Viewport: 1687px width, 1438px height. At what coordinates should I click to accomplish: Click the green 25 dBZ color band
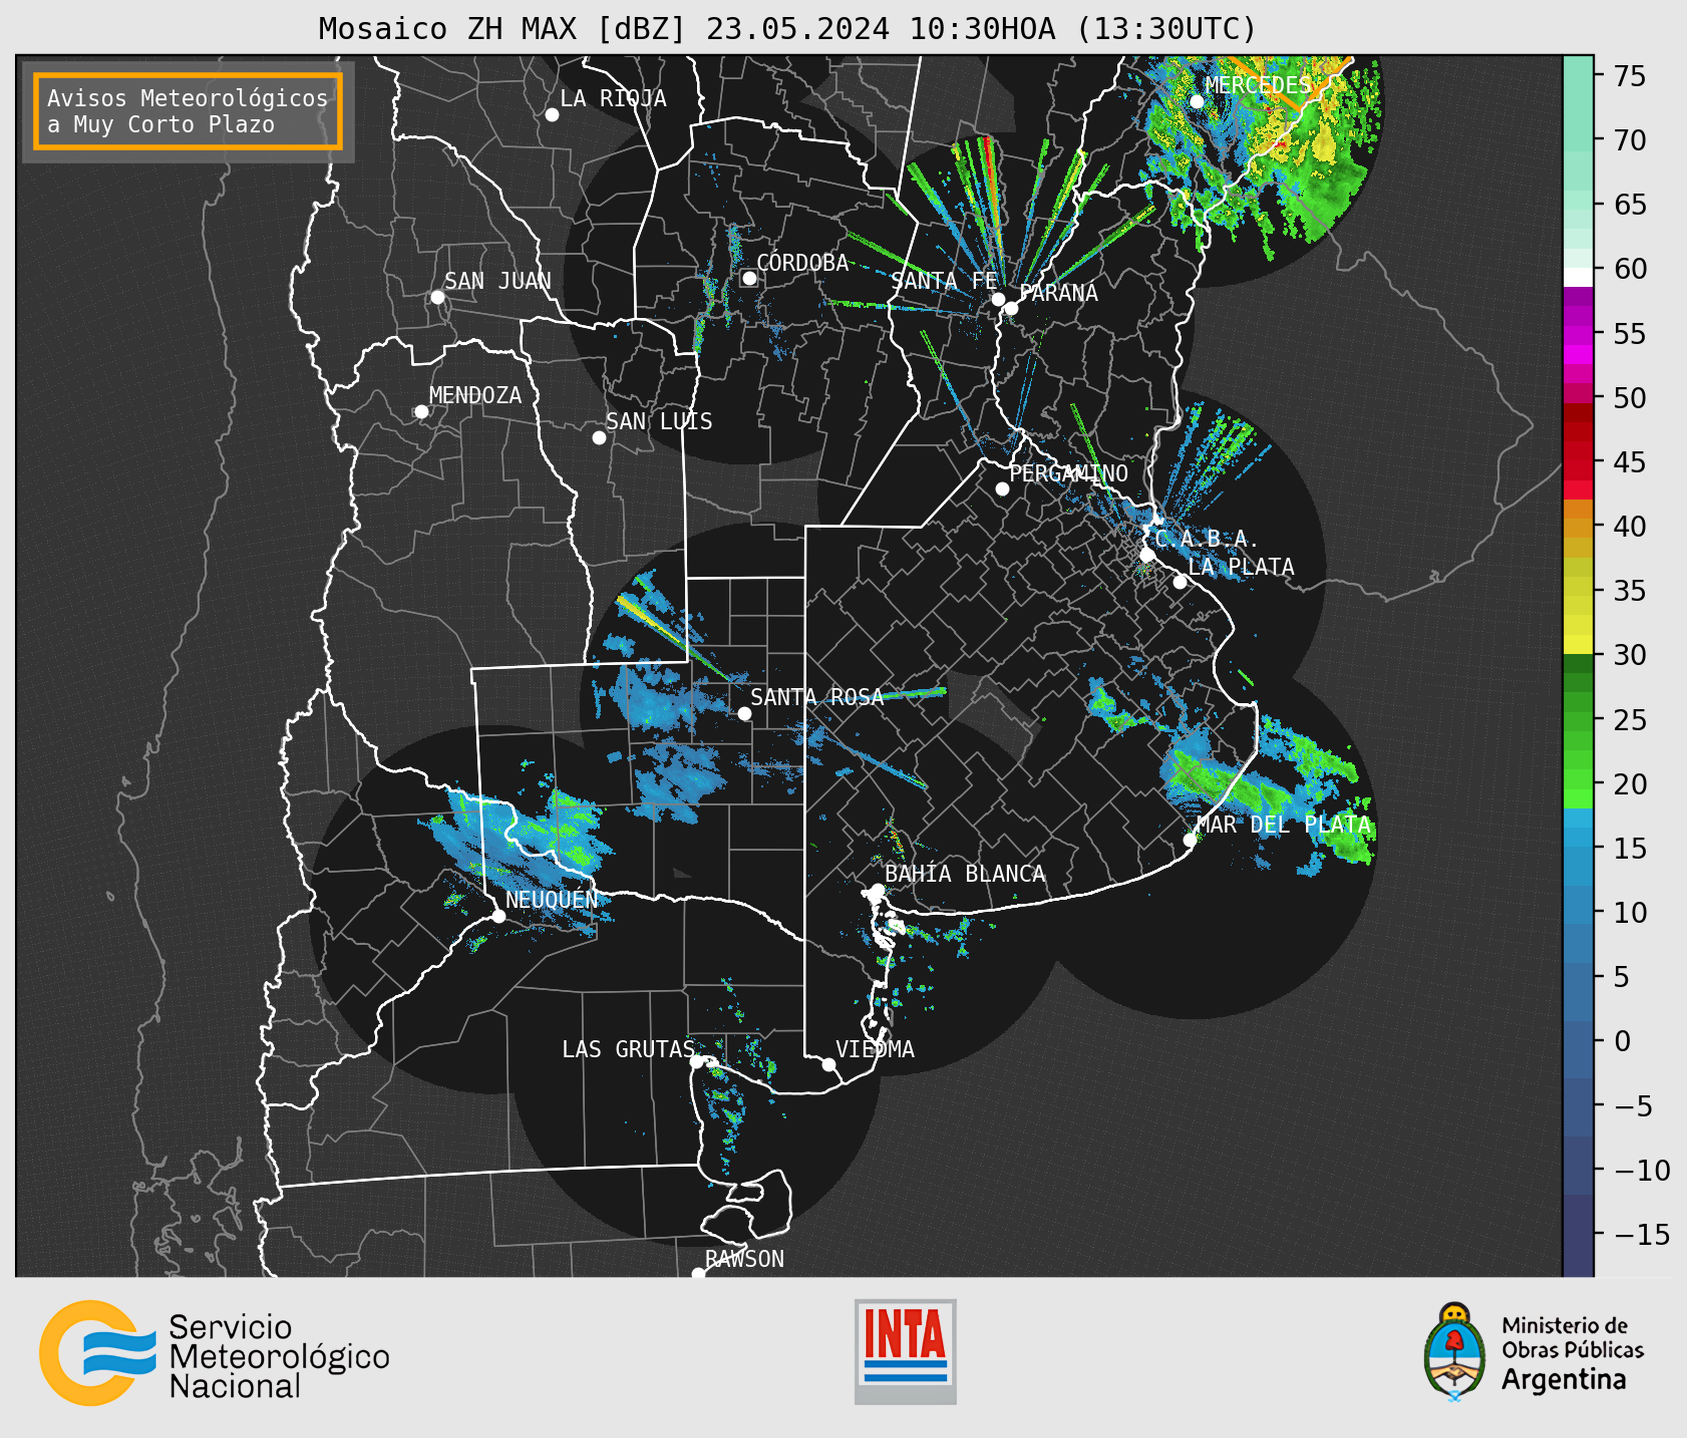[x=1578, y=719]
